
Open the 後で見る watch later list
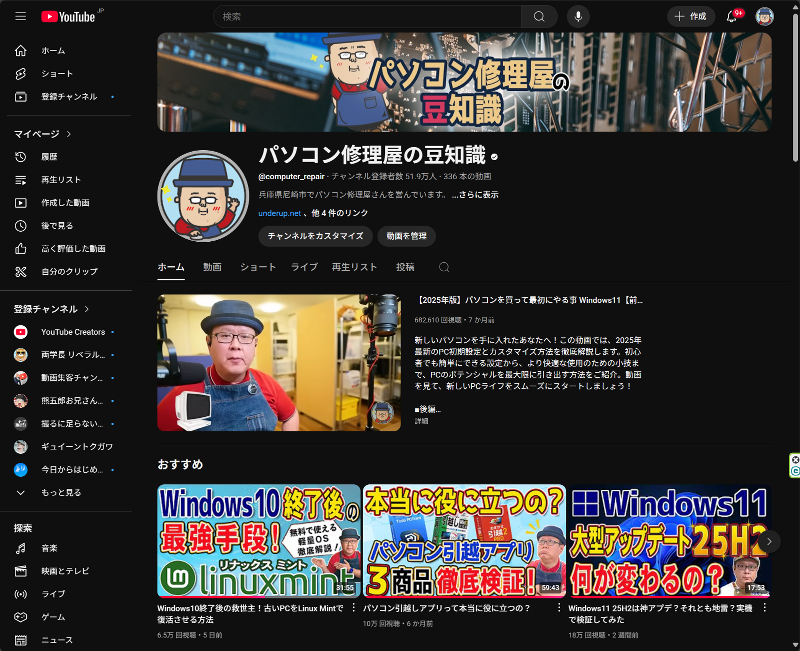[53, 225]
